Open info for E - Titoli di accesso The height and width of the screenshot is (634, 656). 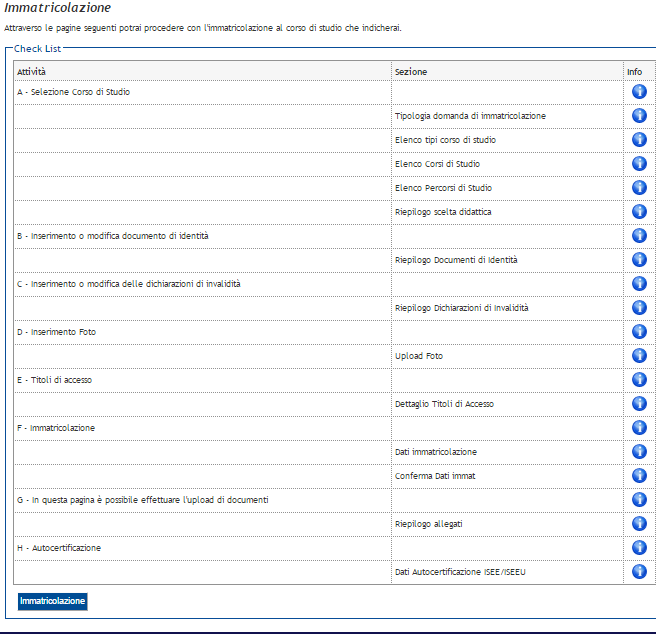(x=639, y=379)
